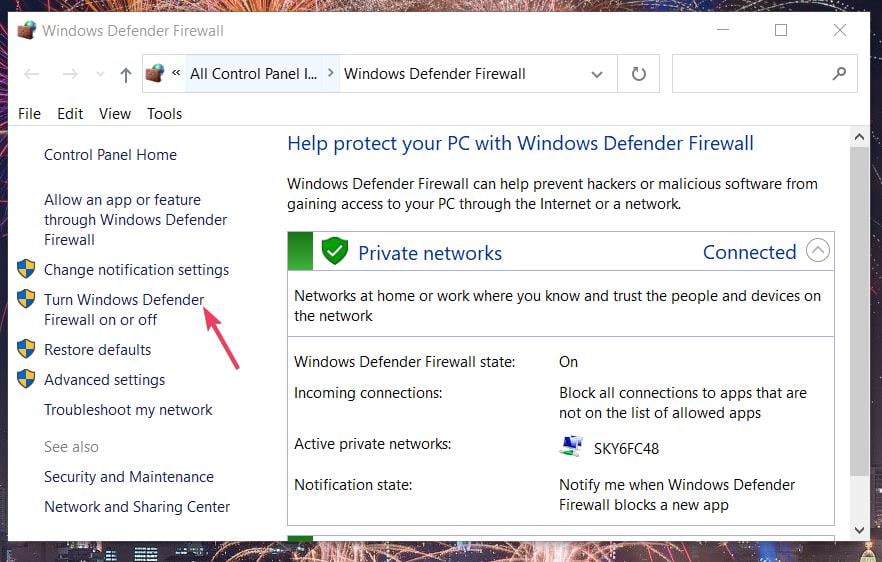
Task: Open the File menu
Action: pos(29,114)
